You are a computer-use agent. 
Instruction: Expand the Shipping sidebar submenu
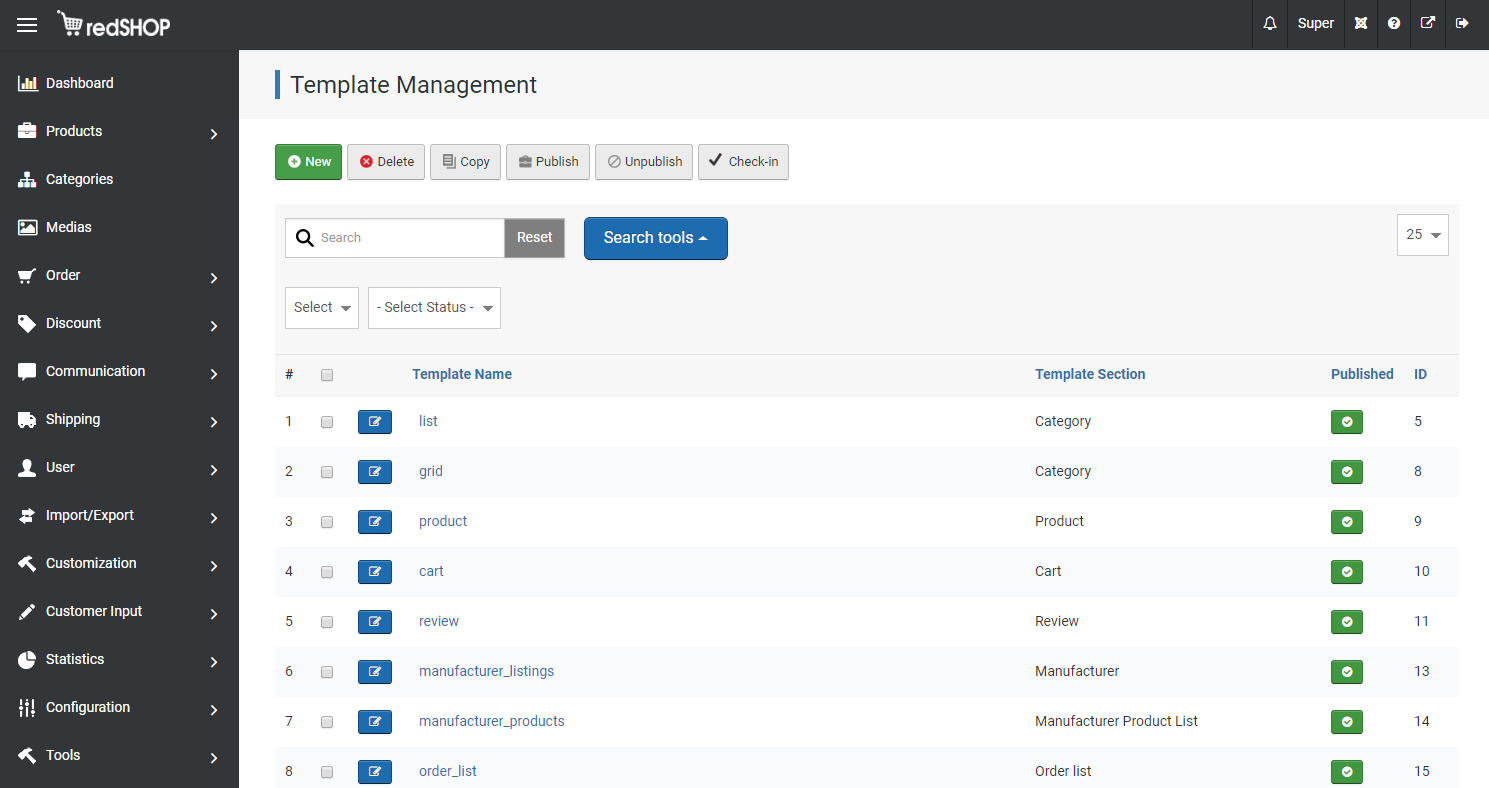click(214, 421)
